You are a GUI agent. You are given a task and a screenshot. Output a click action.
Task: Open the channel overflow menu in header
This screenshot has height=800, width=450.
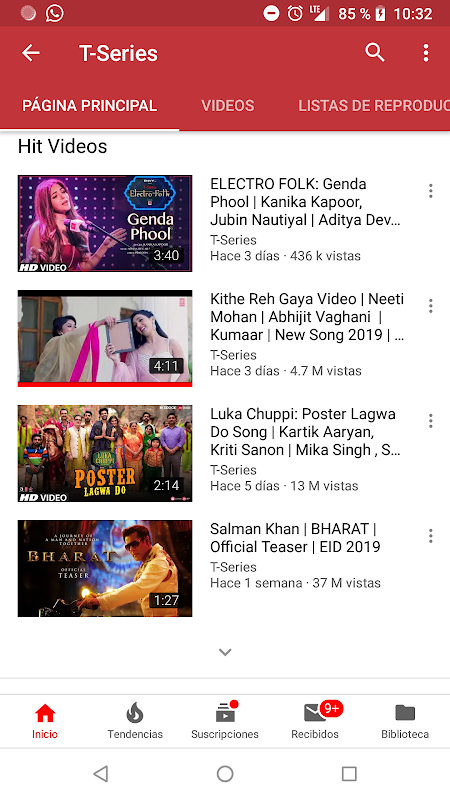click(426, 53)
